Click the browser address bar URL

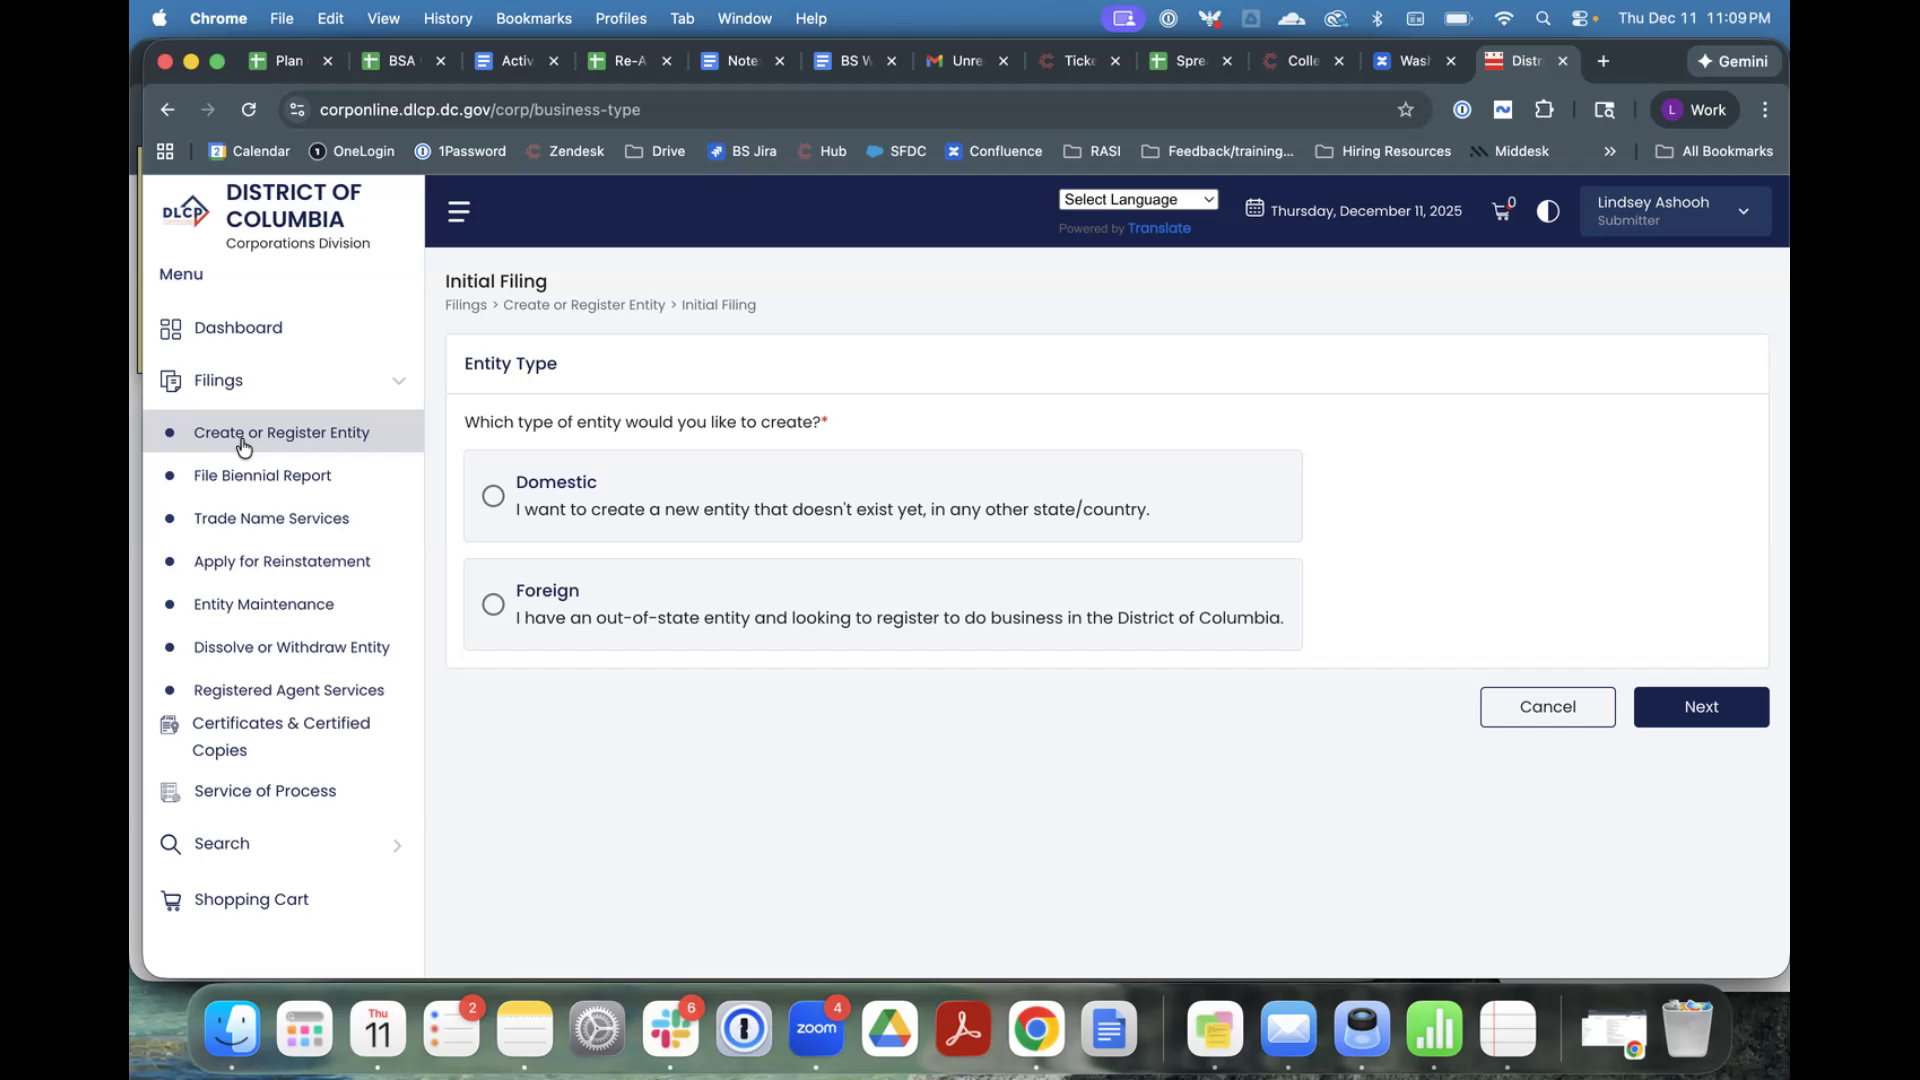pyautogui.click(x=480, y=110)
